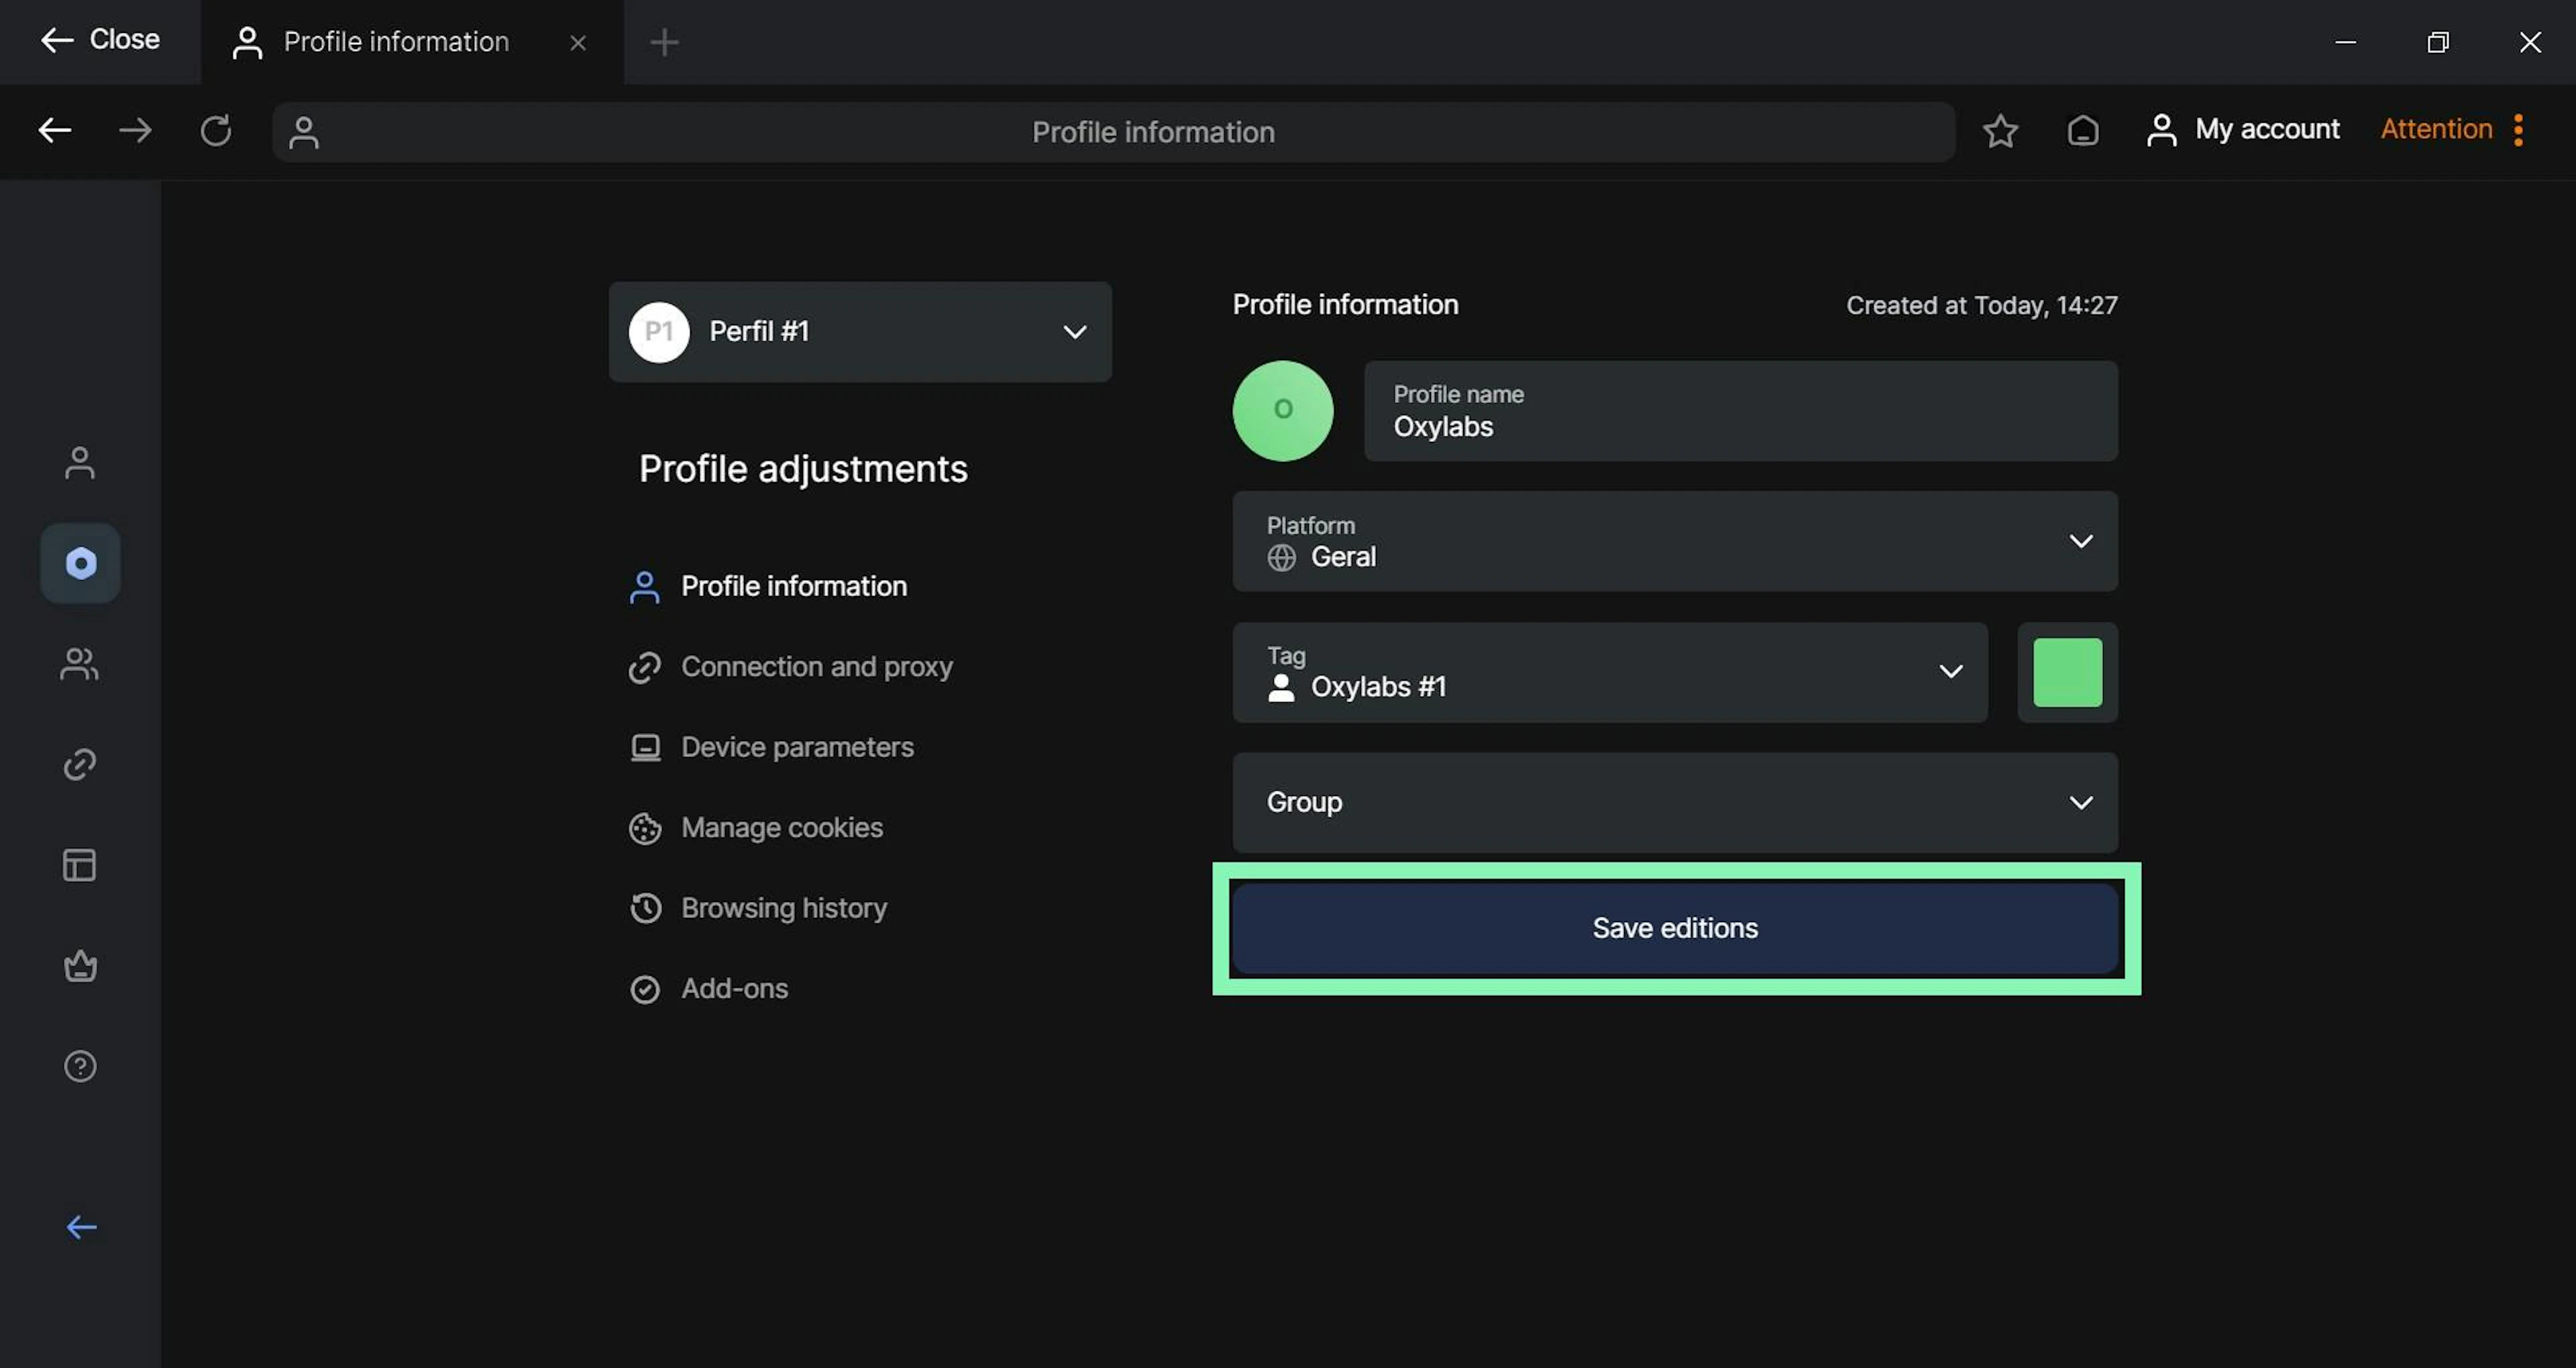The image size is (2576, 1368).
Task: Click the Profile adjustments heading
Action: 803,469
